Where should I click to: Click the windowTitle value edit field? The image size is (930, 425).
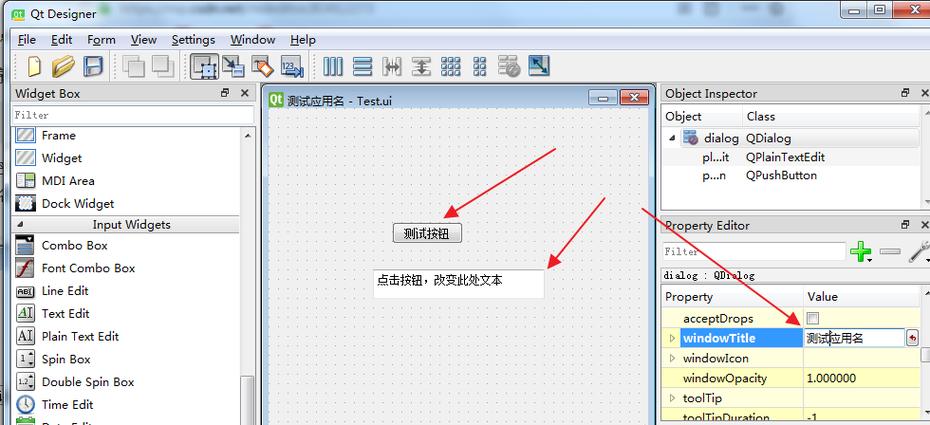(853, 338)
